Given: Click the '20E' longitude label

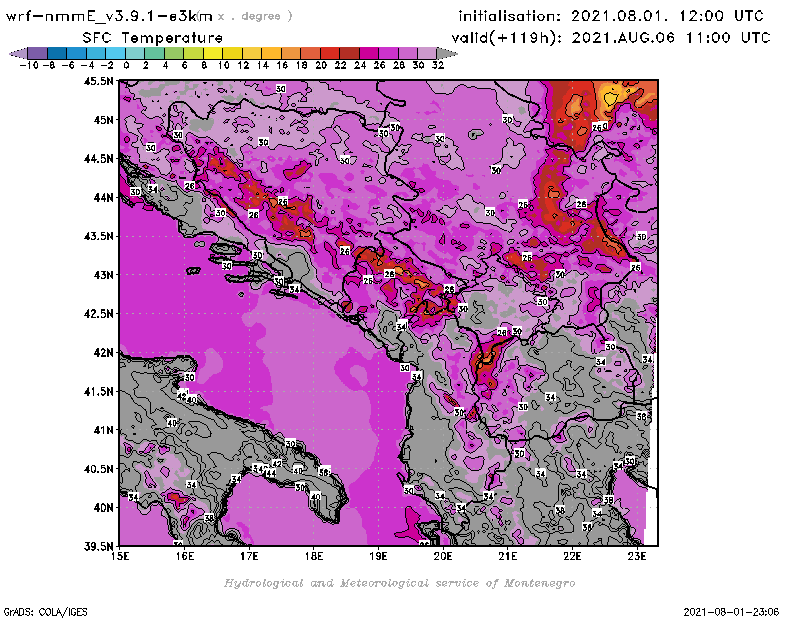Looking at the screenshot, I should tap(443, 556).
